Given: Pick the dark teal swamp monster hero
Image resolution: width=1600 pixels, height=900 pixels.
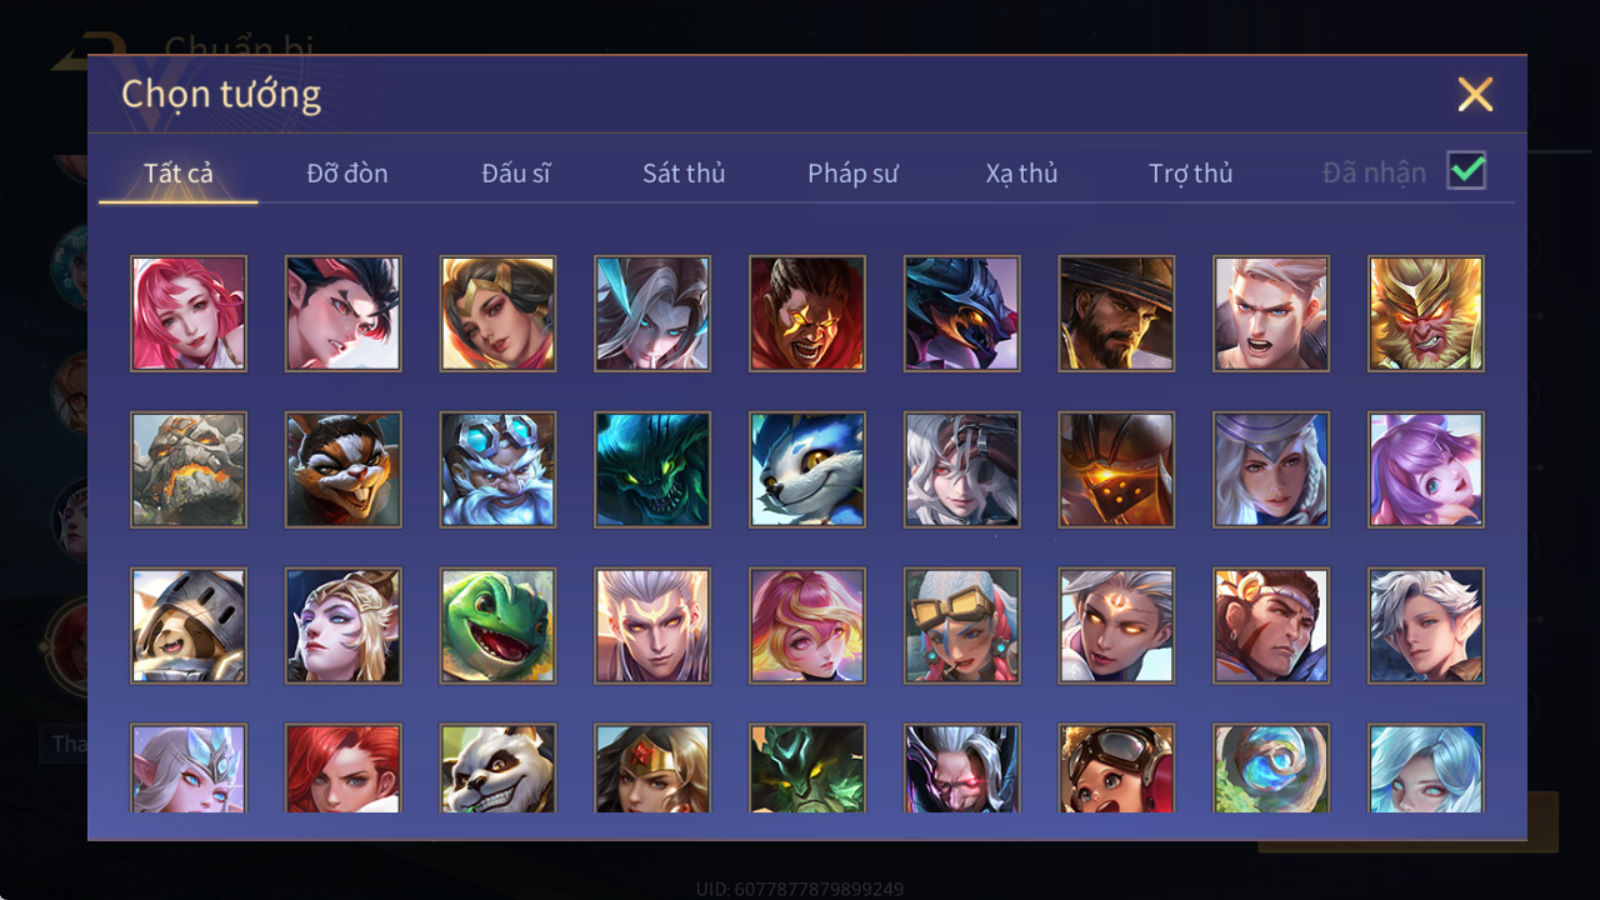Looking at the screenshot, I should [652, 469].
